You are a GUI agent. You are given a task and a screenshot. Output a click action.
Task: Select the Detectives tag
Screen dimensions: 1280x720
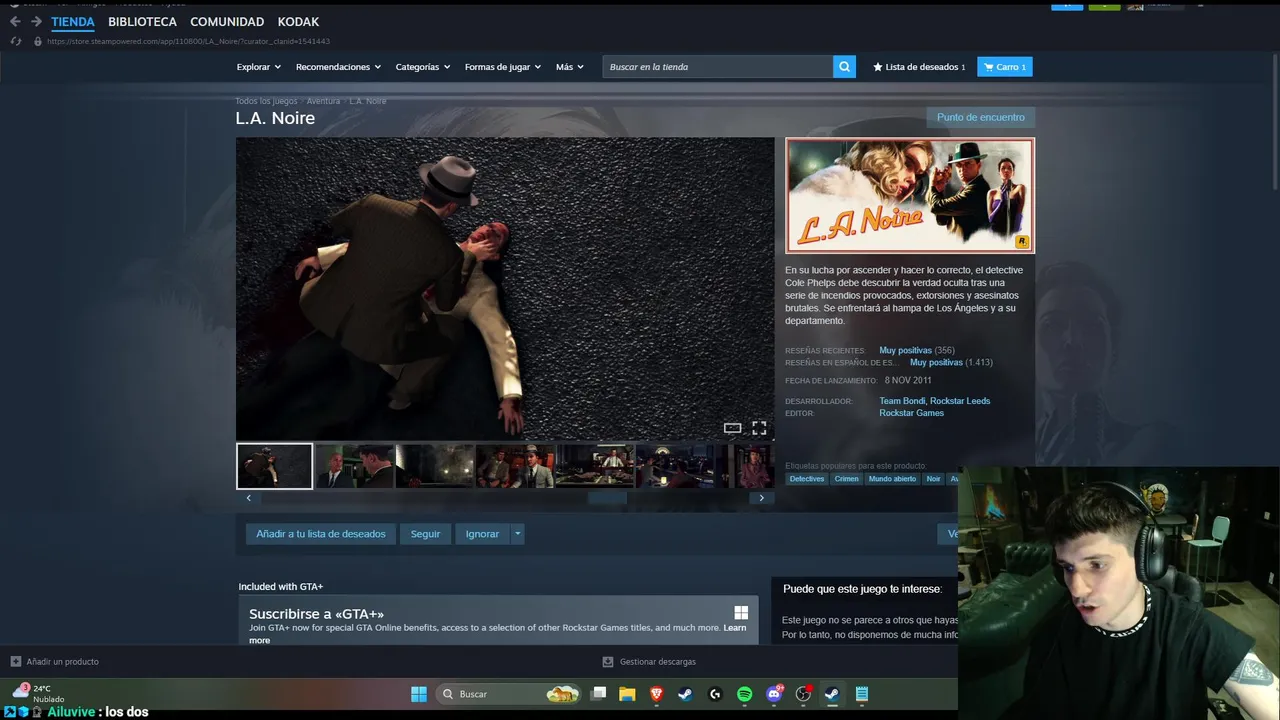click(807, 479)
